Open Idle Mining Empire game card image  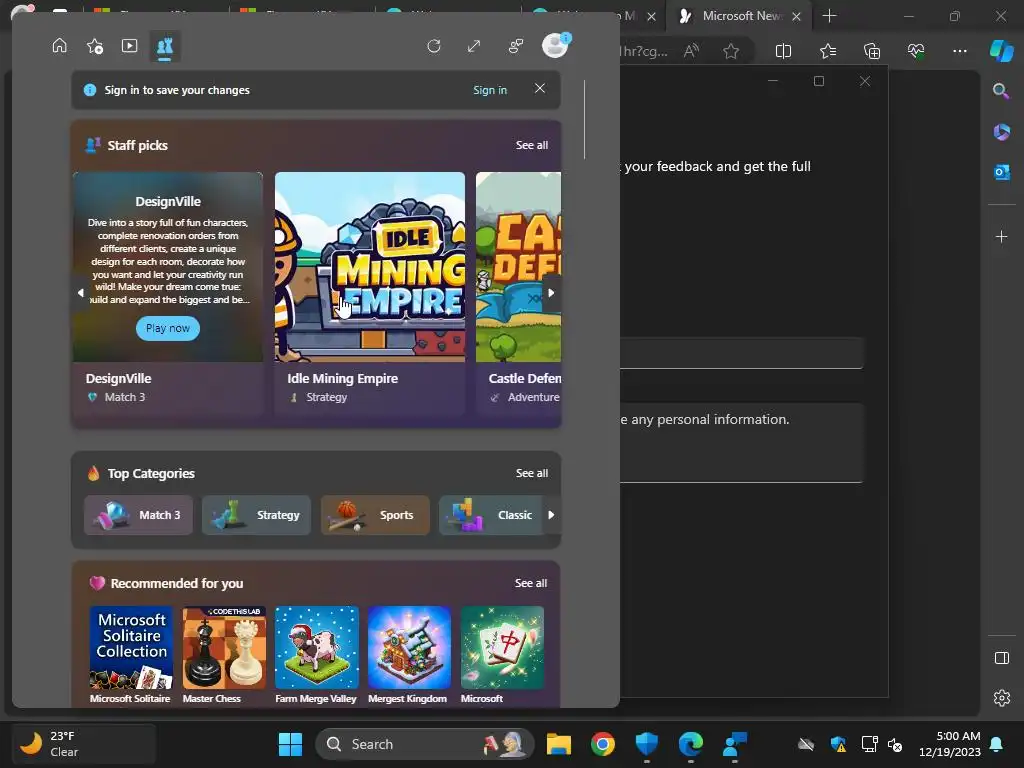click(x=370, y=266)
